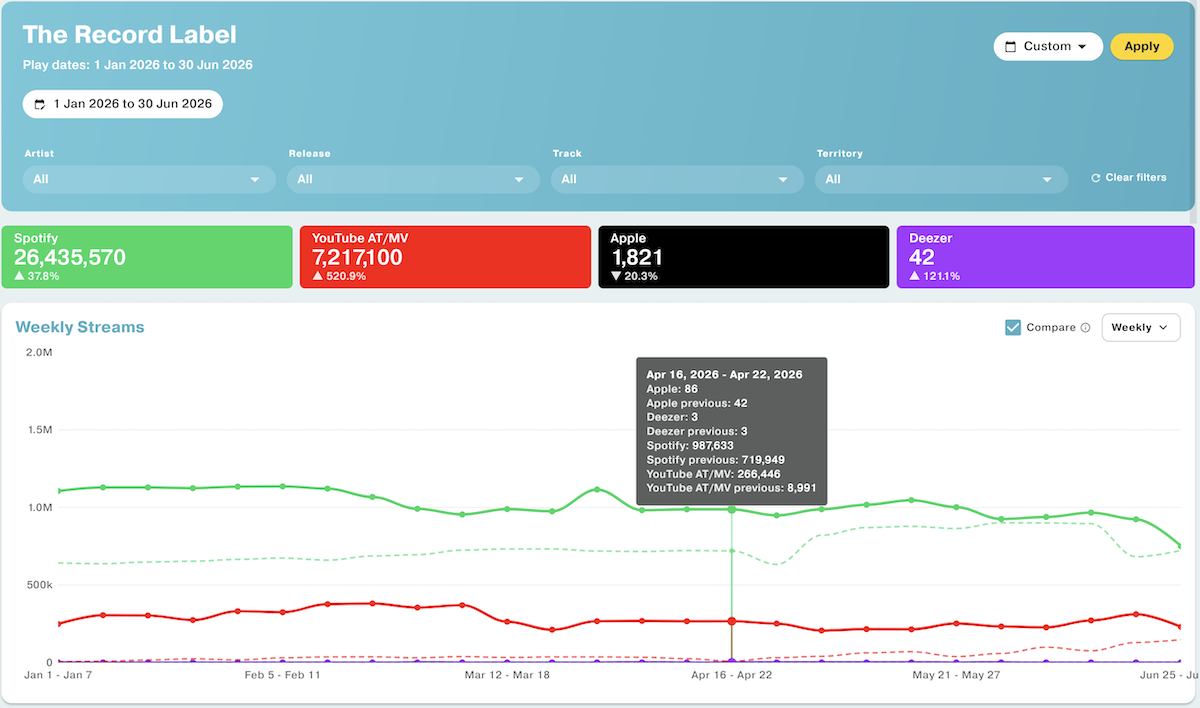Click the Spotify data point for Apr 16 - Apr 22
This screenshot has height=708, width=1200.
pos(732,509)
